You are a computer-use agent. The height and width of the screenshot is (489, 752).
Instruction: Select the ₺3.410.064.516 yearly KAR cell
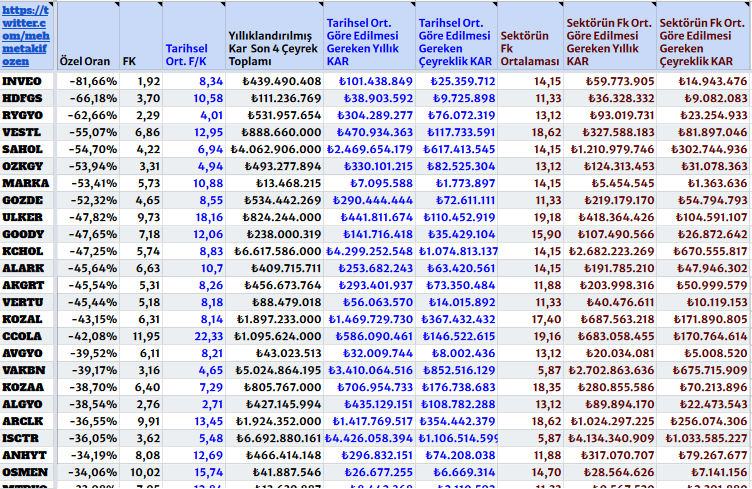(x=370, y=371)
